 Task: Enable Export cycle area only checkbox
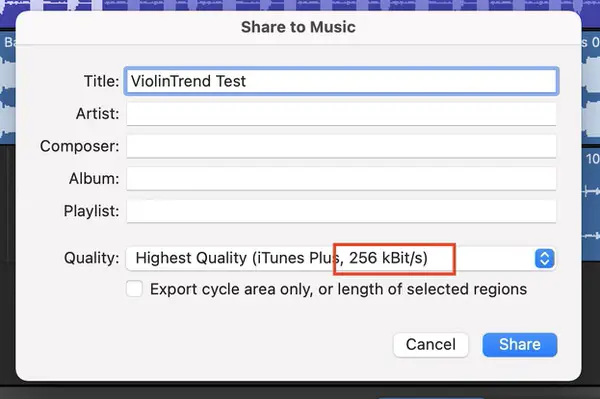pos(134,289)
